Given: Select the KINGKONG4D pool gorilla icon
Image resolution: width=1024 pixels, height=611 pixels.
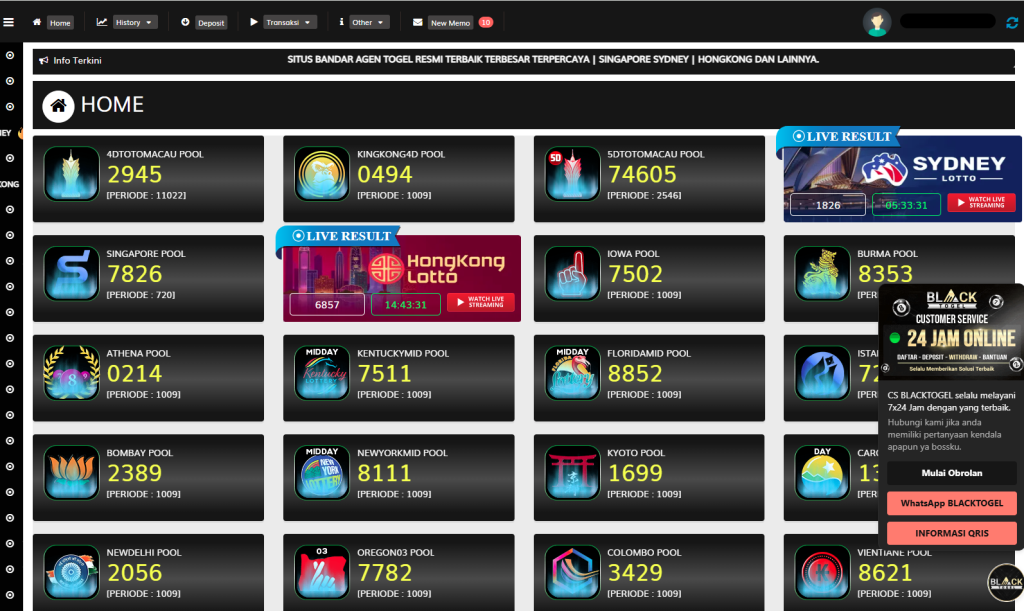Looking at the screenshot, I should click(321, 174).
